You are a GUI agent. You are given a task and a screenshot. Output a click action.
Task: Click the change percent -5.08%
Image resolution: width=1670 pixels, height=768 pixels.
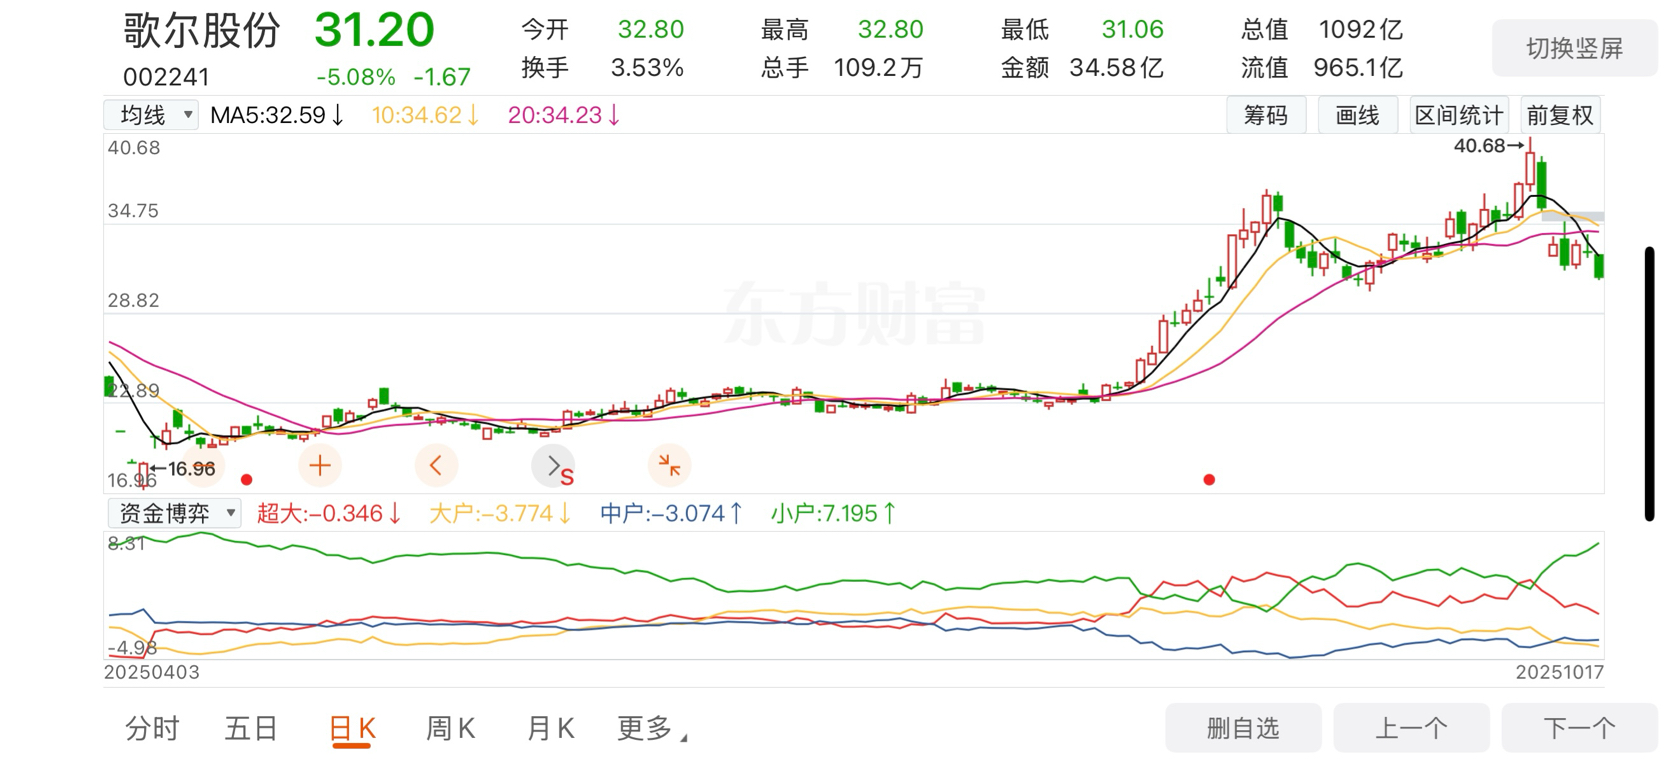pos(356,77)
